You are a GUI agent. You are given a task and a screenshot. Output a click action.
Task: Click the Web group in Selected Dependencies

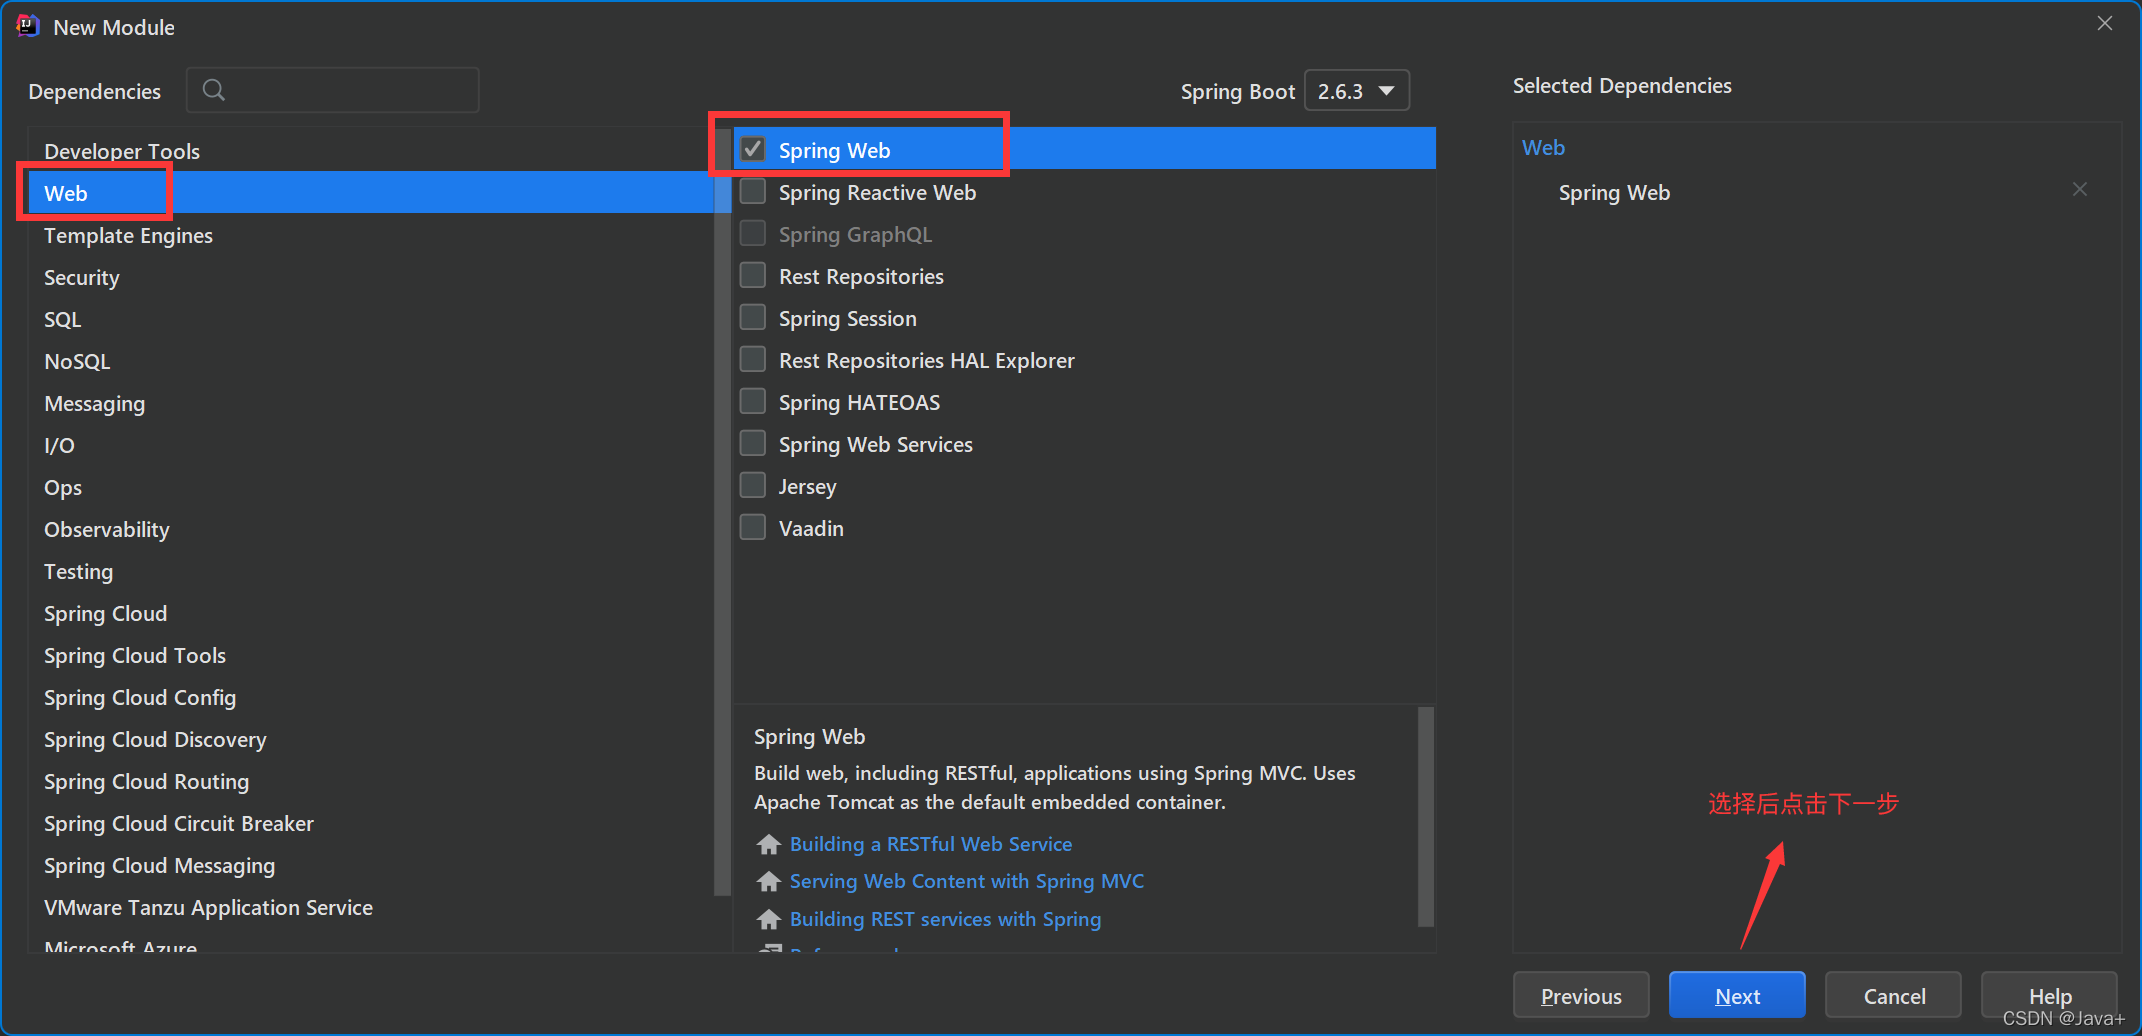coord(1543,148)
